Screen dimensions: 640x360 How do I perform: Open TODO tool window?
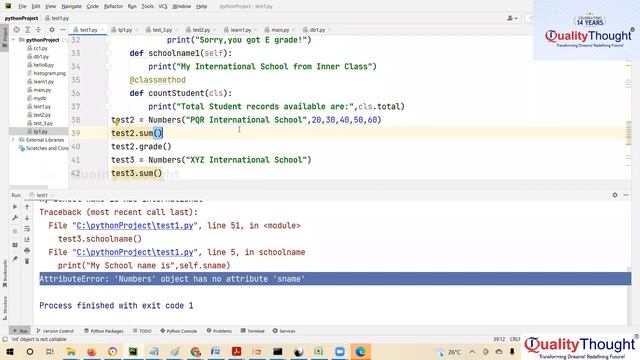pos(142,331)
